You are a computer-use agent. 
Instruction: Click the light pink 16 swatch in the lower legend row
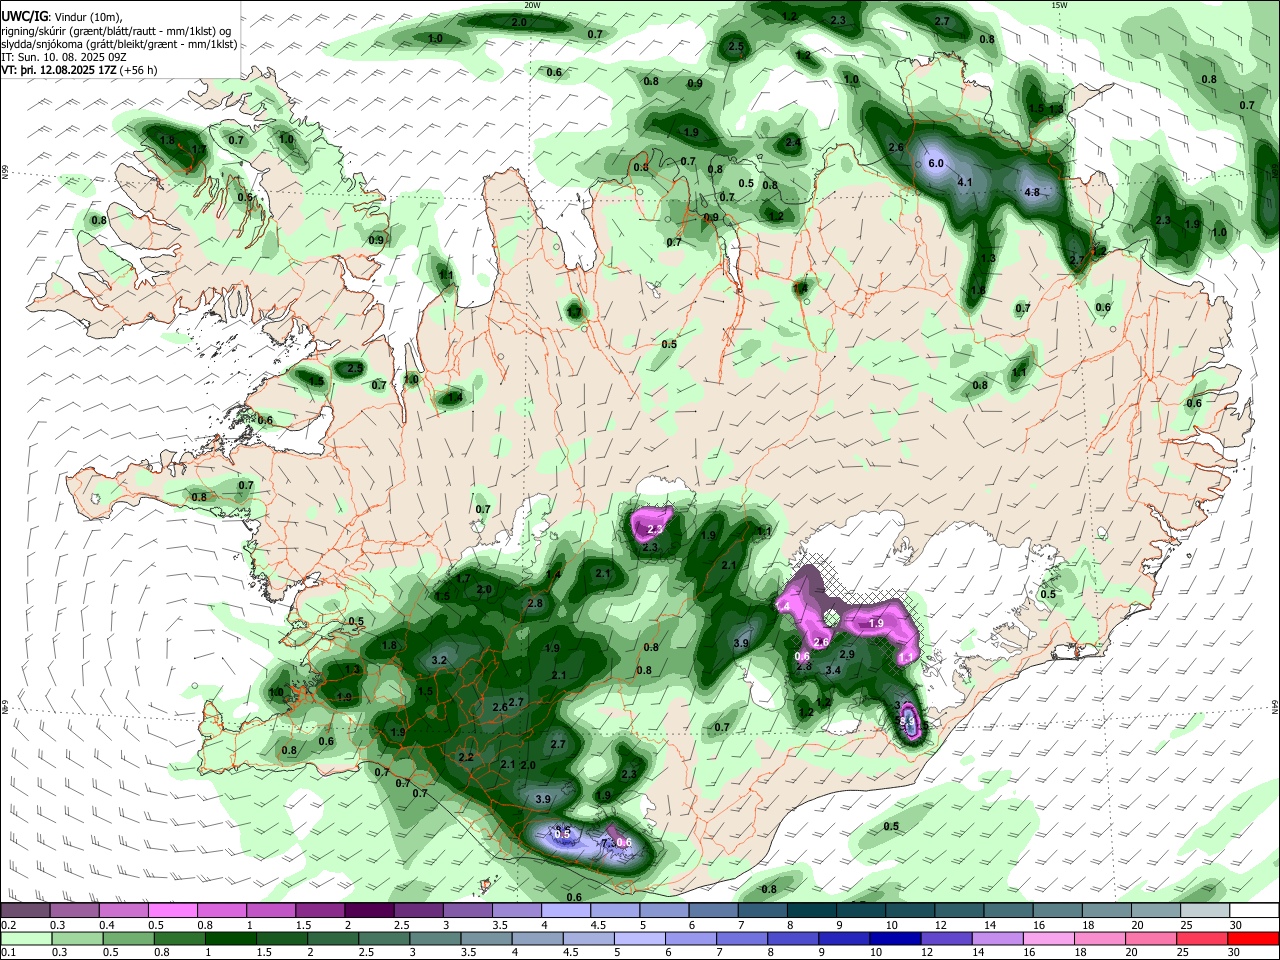coord(1049,938)
